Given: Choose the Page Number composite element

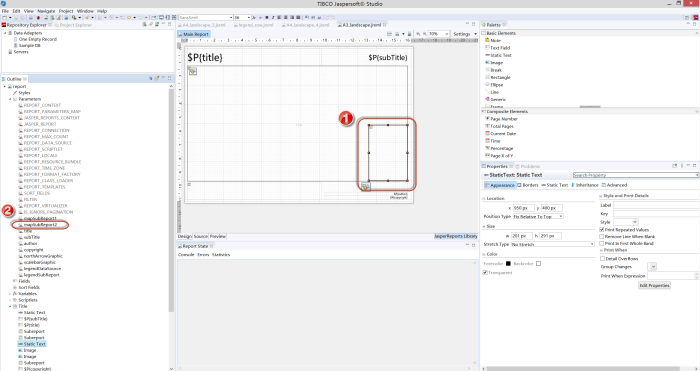Looking at the screenshot, I should click(501, 119).
